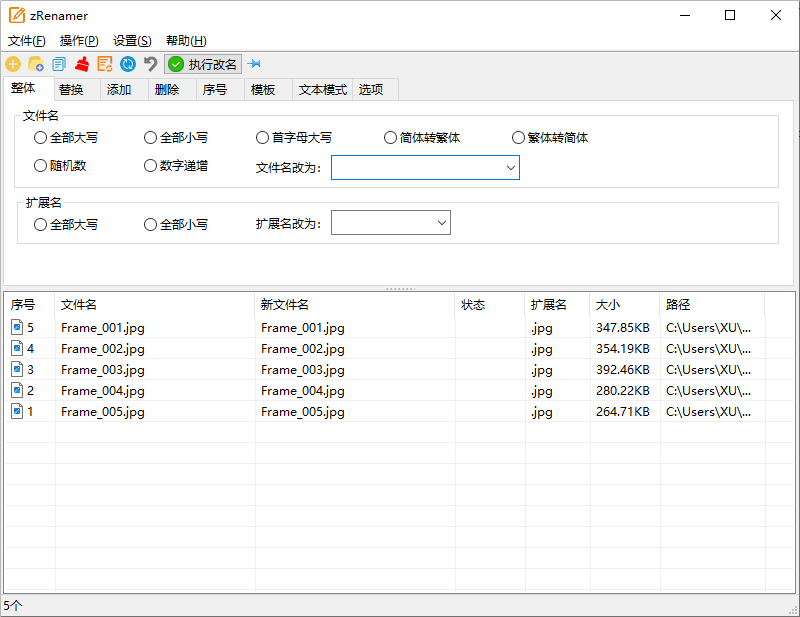Click the copy file list icon

coord(59,63)
